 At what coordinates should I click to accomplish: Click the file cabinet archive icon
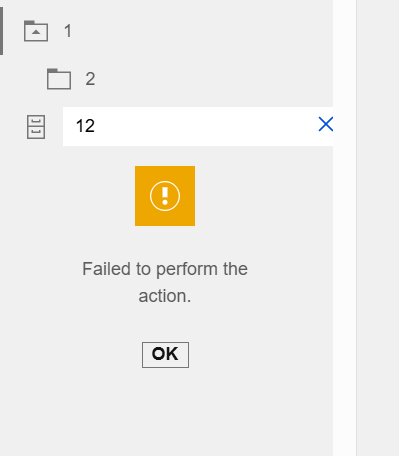point(36,127)
